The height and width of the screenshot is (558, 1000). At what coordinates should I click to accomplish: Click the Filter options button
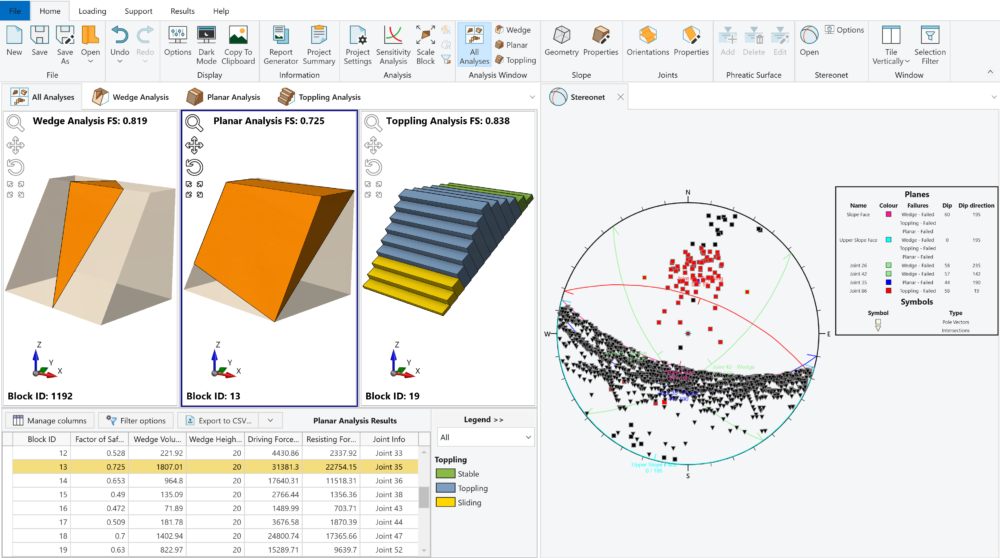135,421
